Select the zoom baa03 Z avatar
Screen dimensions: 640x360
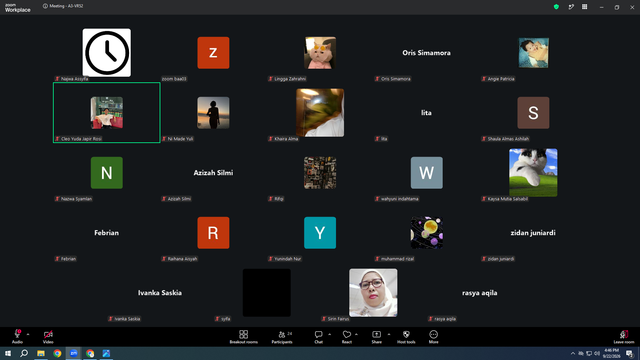pyautogui.click(x=213, y=53)
